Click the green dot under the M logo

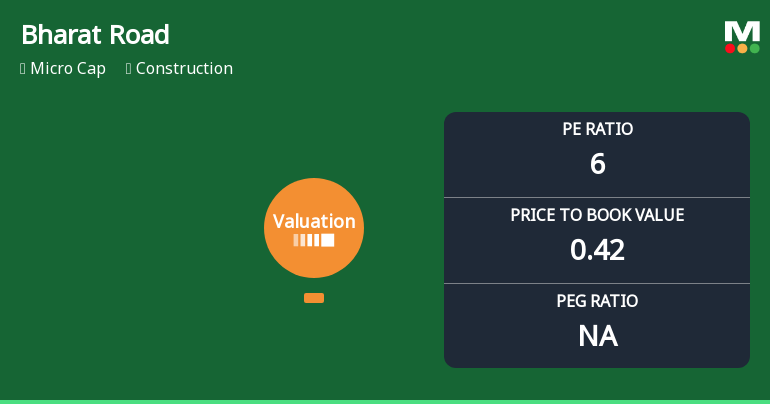coord(754,48)
